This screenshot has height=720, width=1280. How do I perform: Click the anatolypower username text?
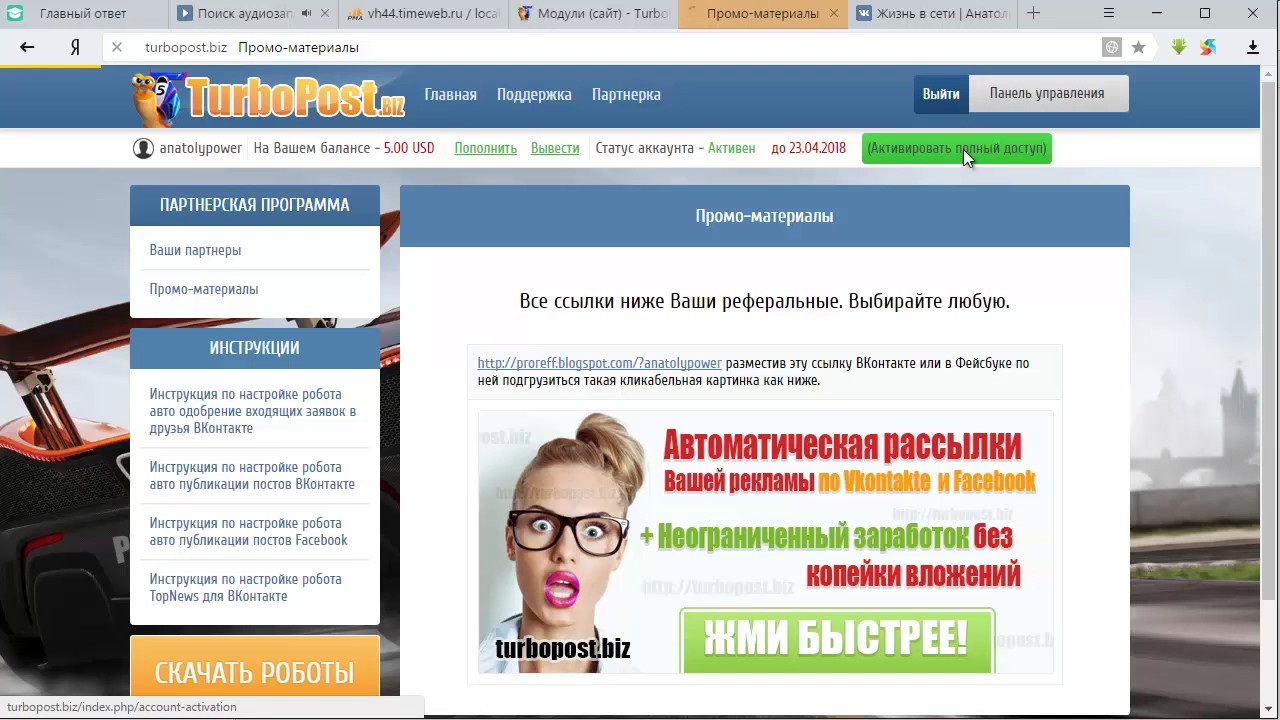coord(200,148)
